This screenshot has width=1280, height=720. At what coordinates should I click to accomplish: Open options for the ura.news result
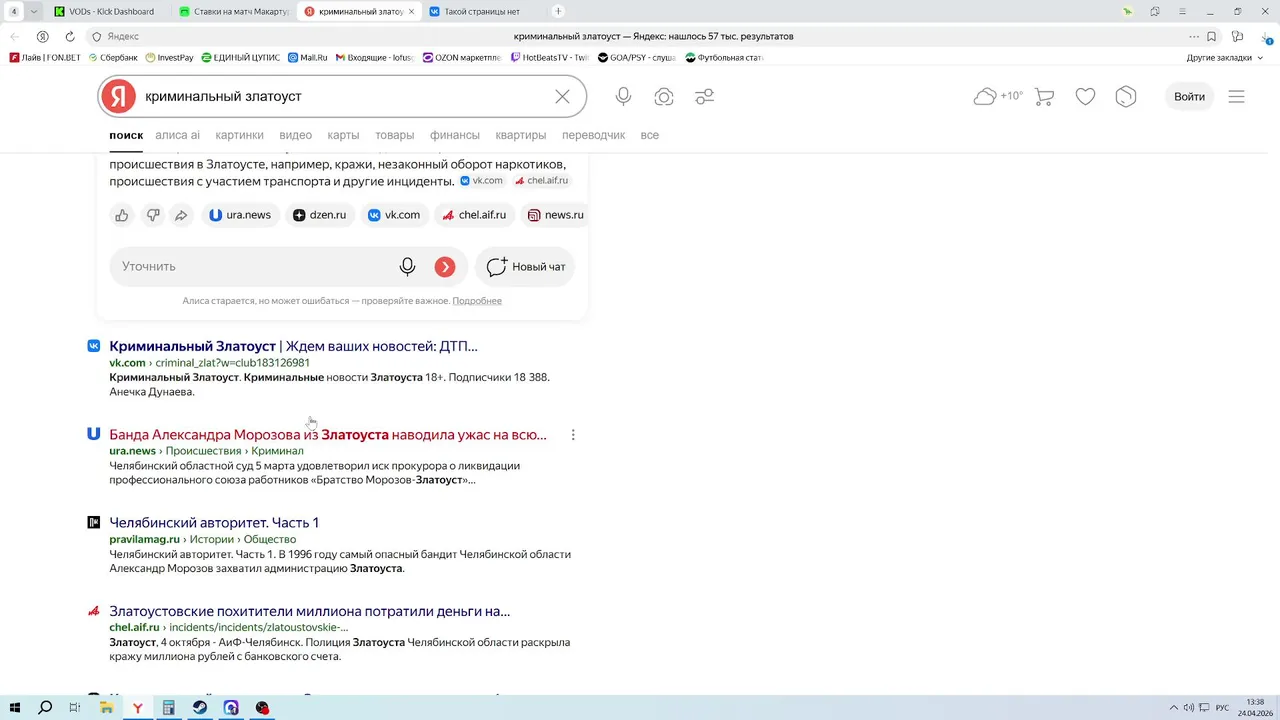[x=573, y=435]
